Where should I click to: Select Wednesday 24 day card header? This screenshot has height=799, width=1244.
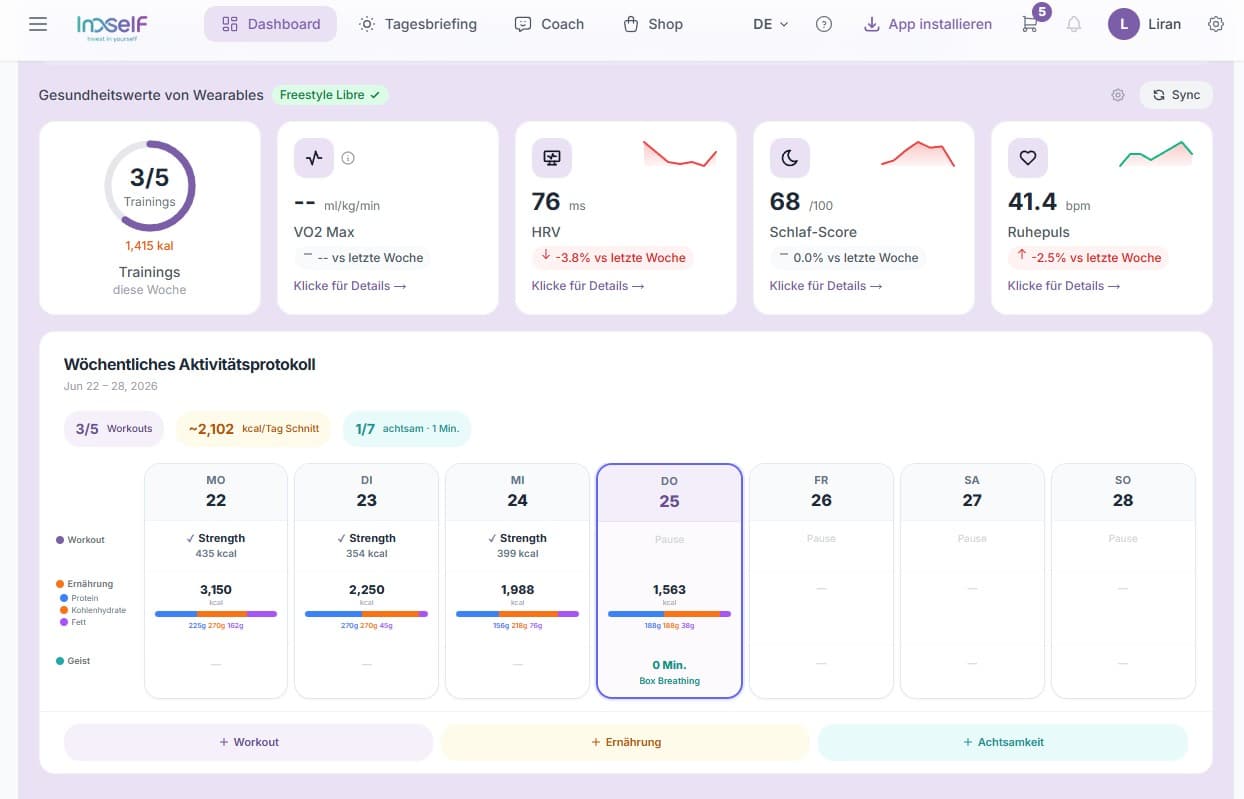pos(517,492)
